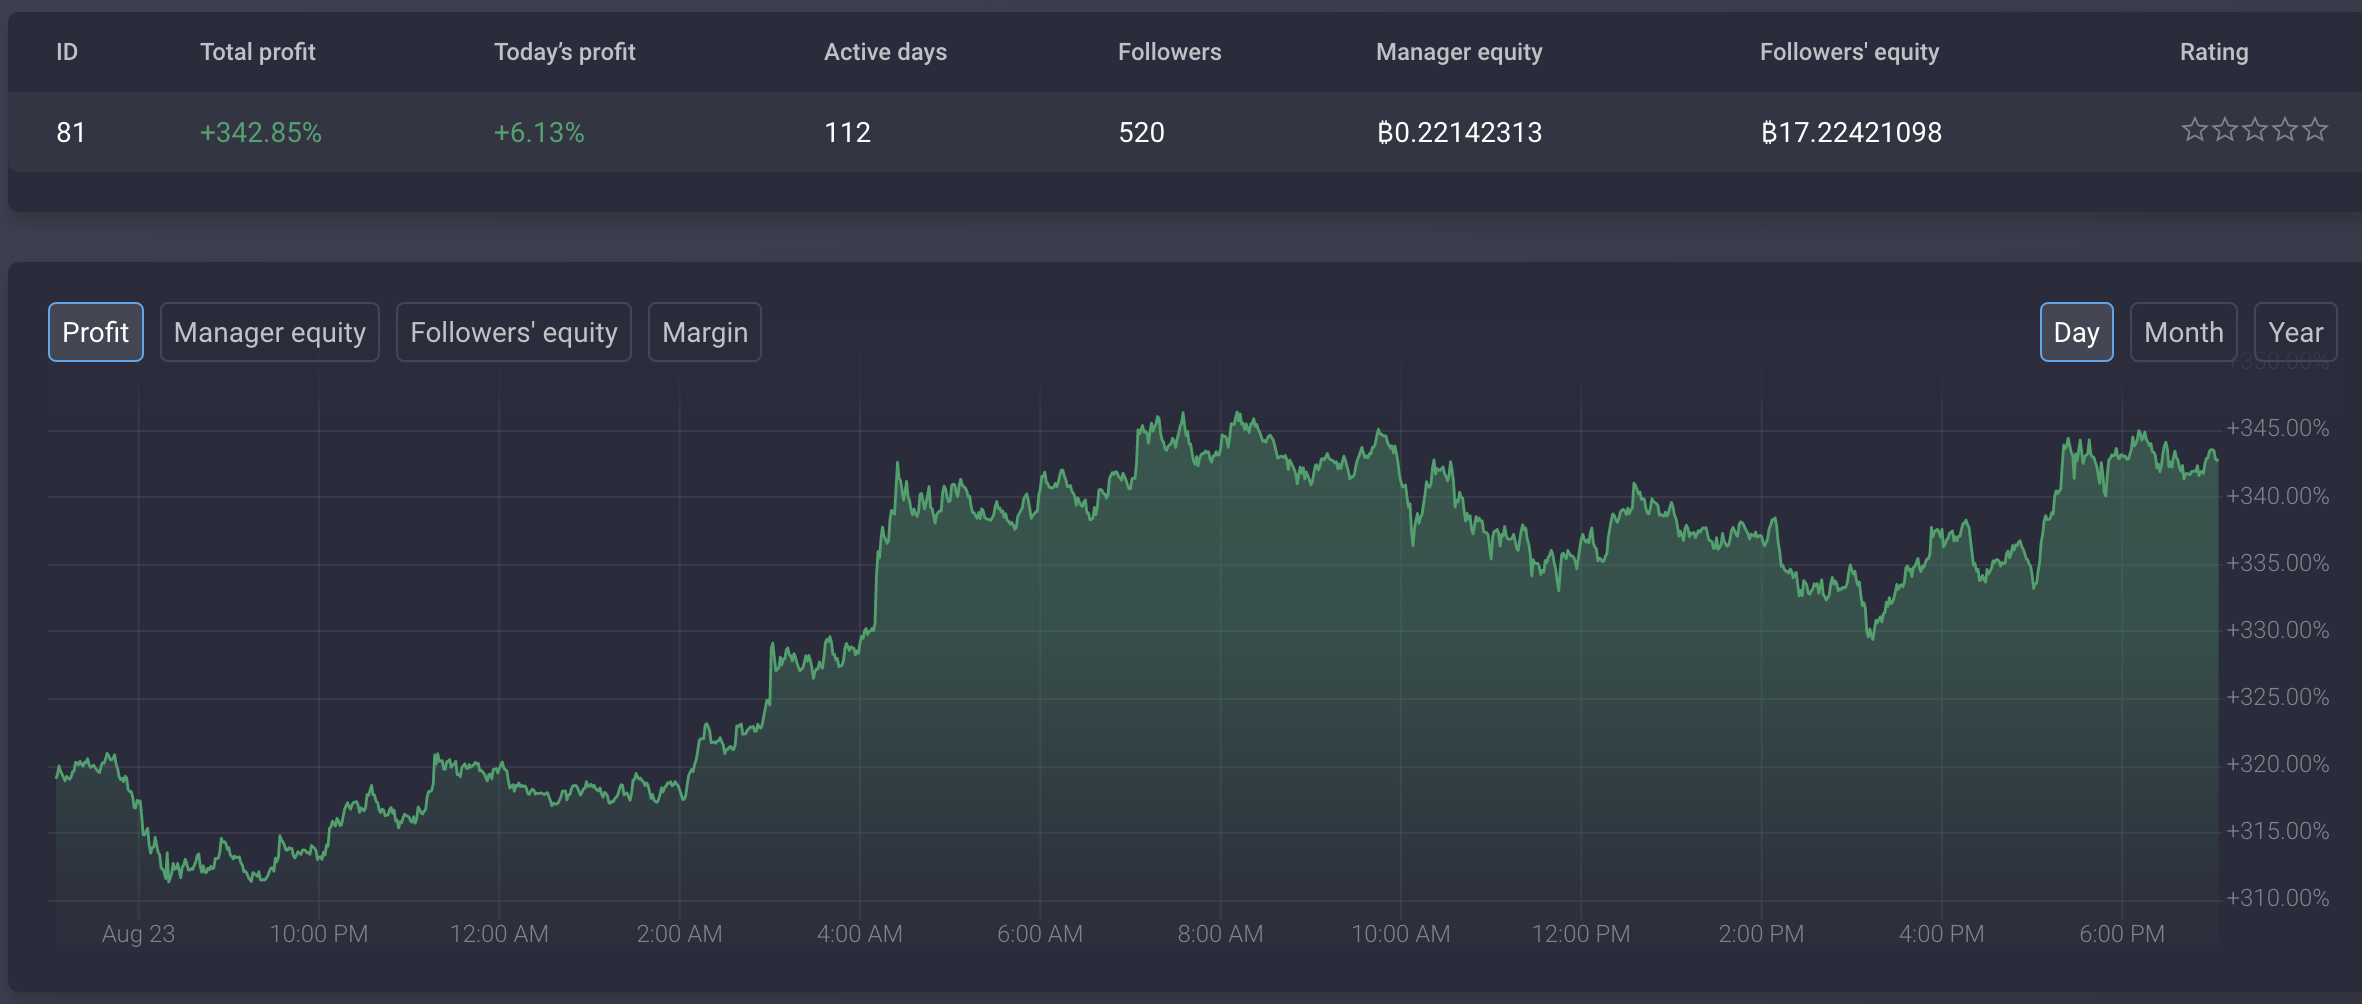Click the Active days column header
This screenshot has width=2362, height=1004.
pos(885,52)
